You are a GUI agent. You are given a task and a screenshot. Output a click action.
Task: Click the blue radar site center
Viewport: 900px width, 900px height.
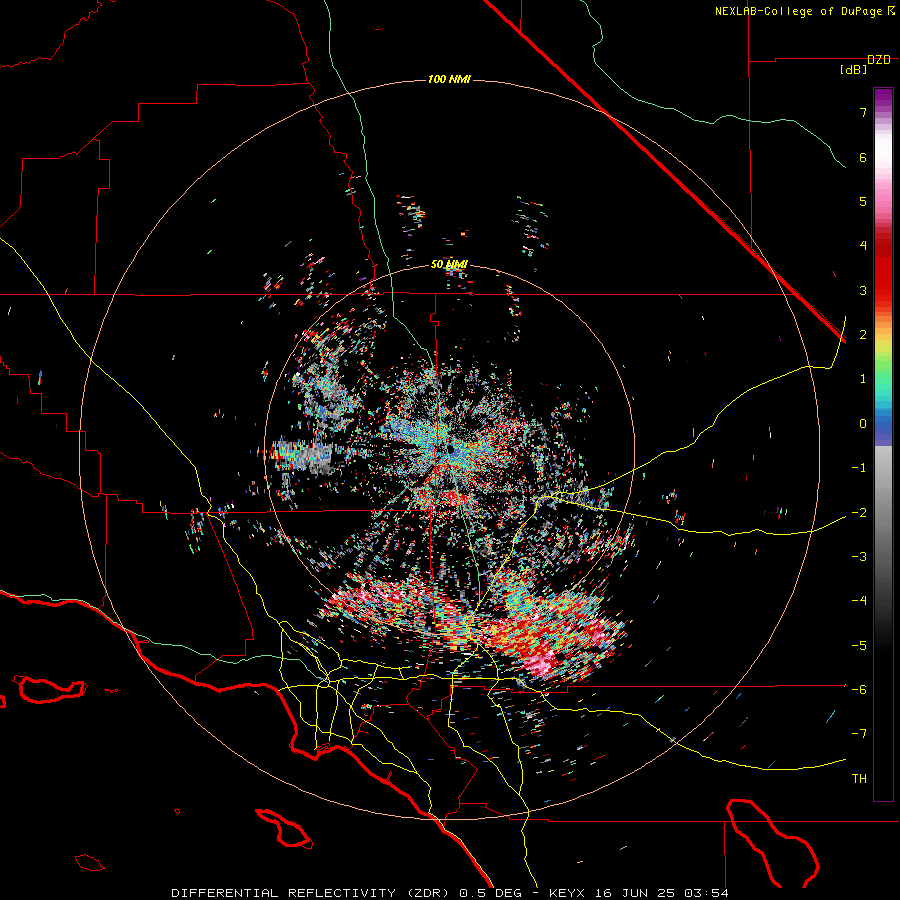453,450
